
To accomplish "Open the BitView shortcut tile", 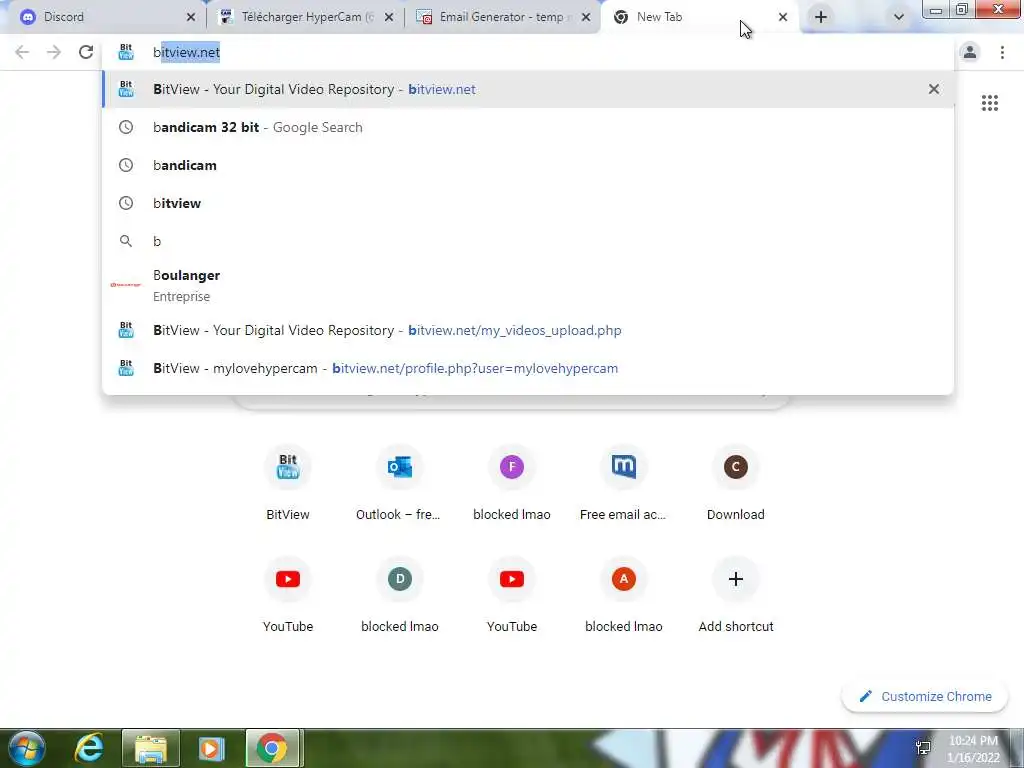I will [288, 482].
